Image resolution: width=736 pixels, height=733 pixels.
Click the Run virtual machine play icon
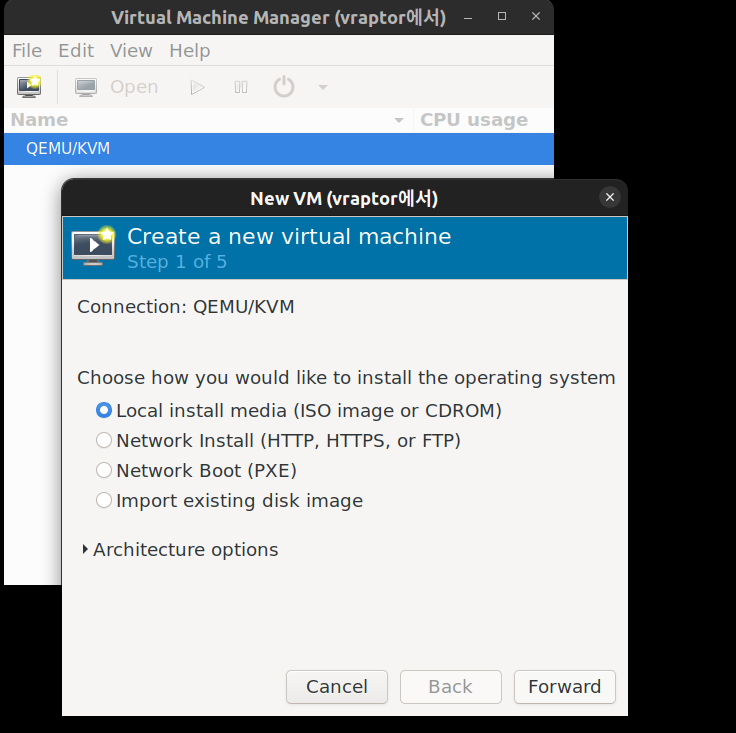(x=197, y=87)
